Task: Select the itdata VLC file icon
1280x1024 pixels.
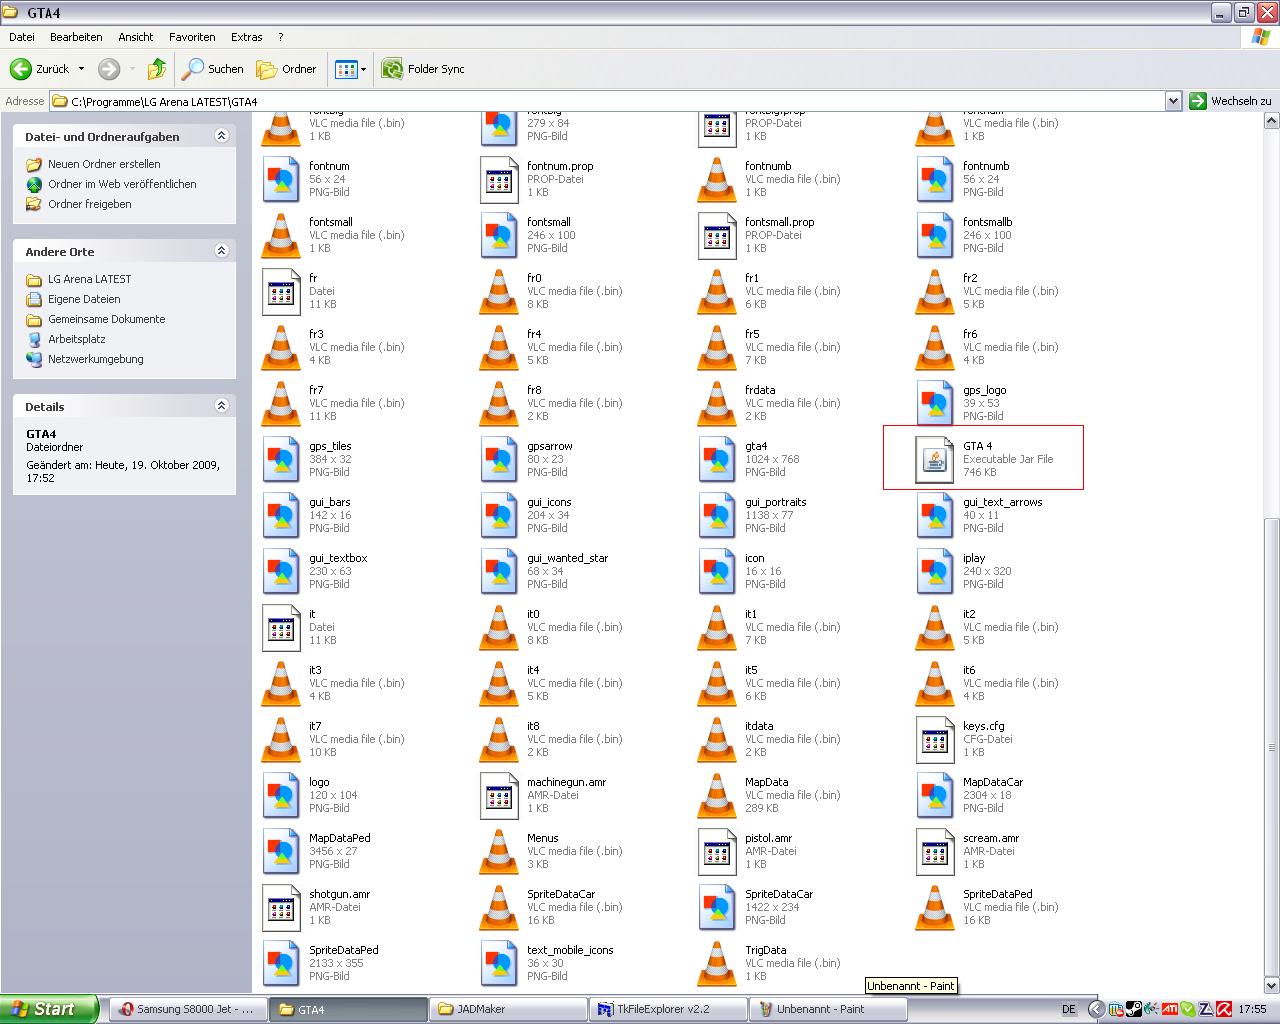Action: point(717,739)
